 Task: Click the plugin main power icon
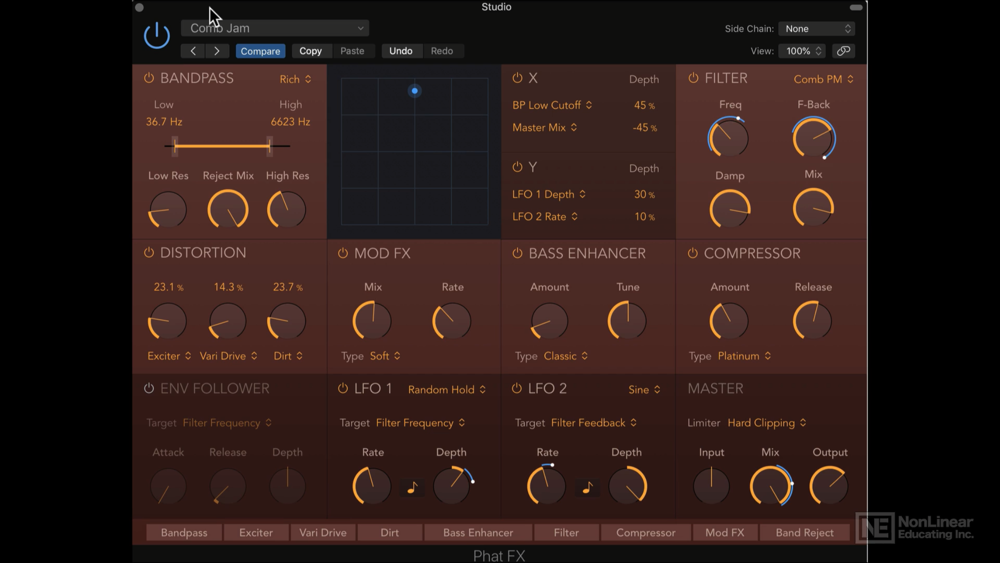click(156, 35)
